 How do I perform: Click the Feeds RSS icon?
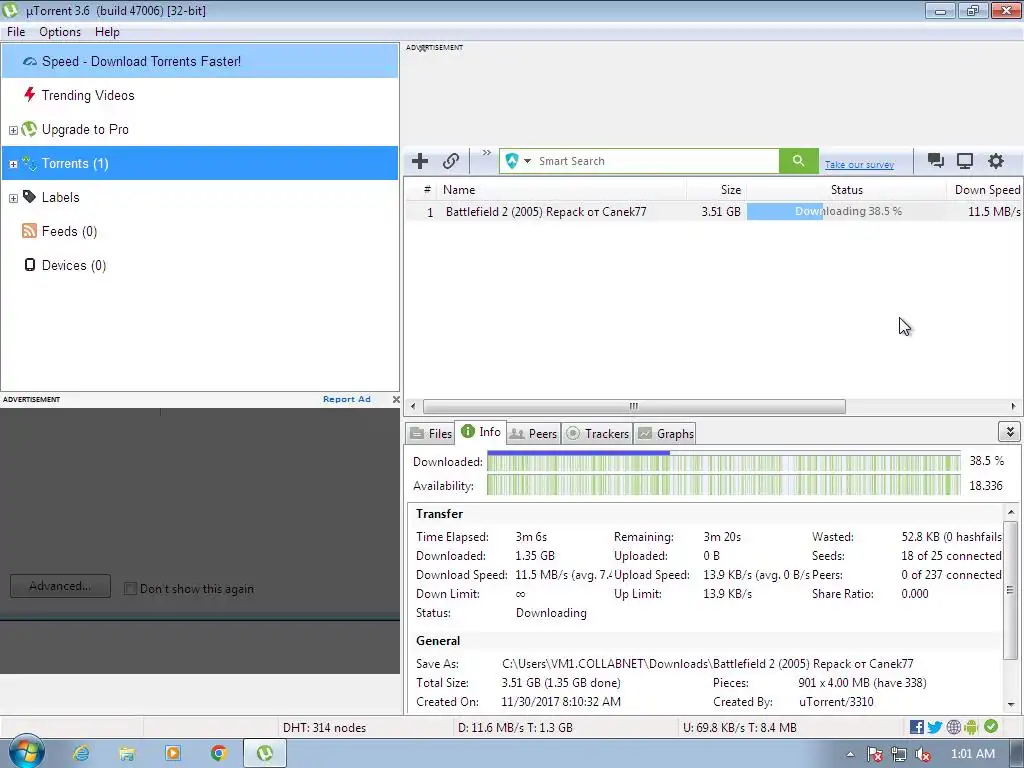[x=29, y=231]
